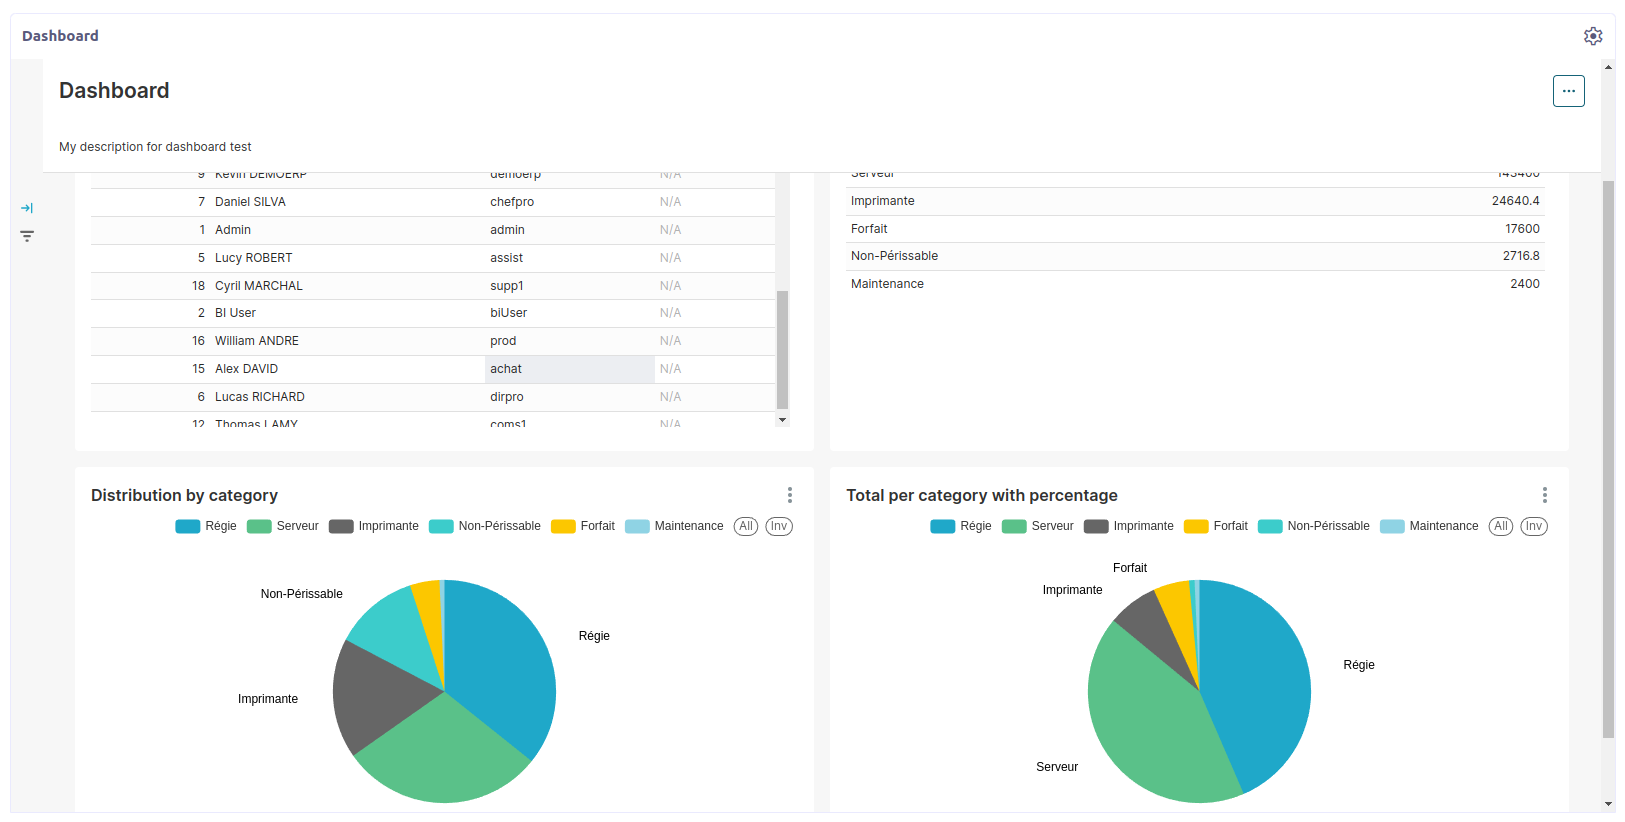Toggle Forfait legend in Total per category chart
Image resolution: width=1625 pixels, height=822 pixels.
click(1217, 526)
